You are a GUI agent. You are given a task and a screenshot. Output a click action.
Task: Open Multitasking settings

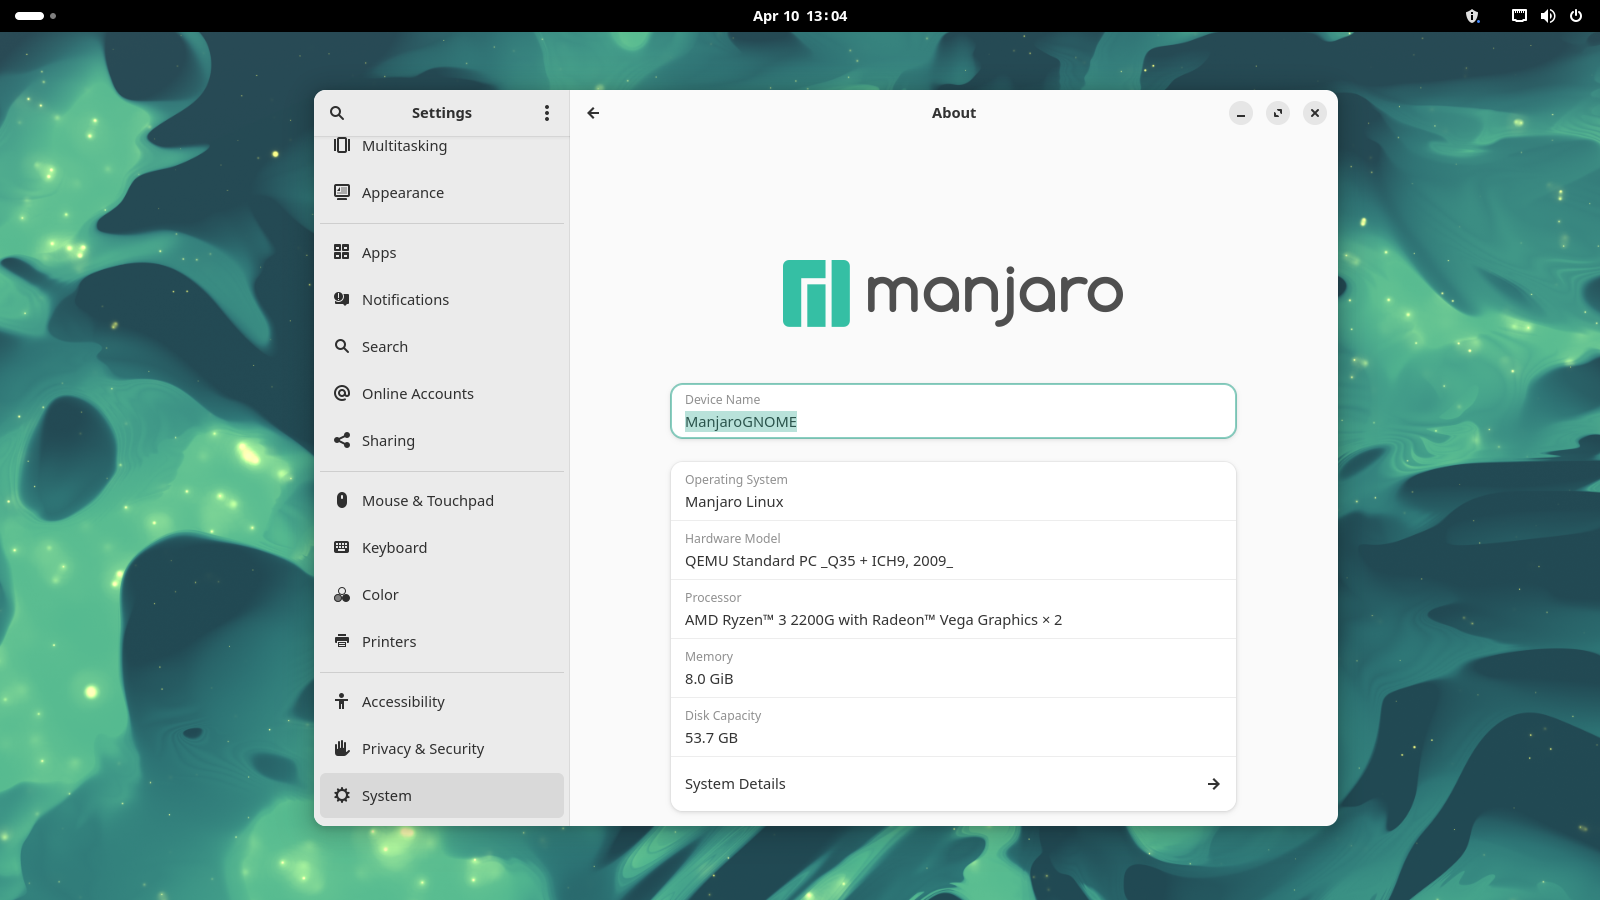pos(404,146)
